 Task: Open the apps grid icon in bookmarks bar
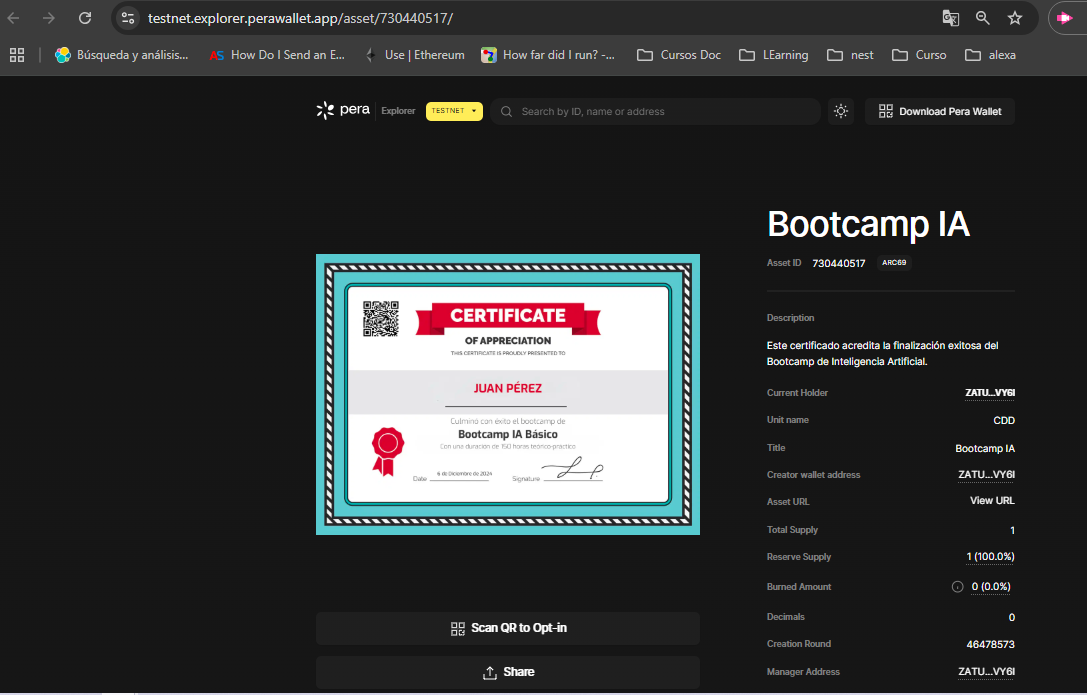17,55
